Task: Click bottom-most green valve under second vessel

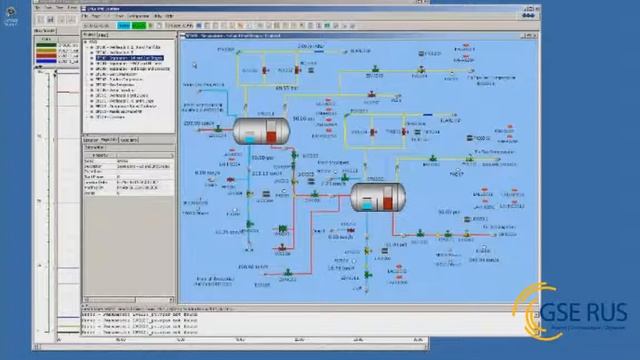Action: (367, 275)
